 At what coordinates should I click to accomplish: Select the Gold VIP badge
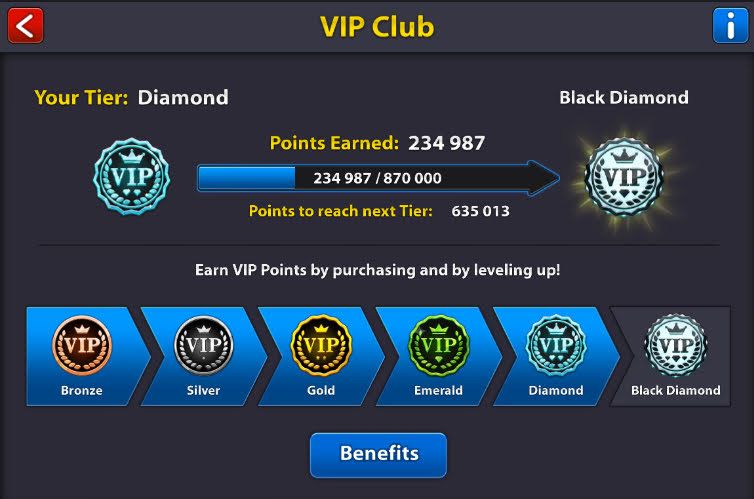coord(321,345)
